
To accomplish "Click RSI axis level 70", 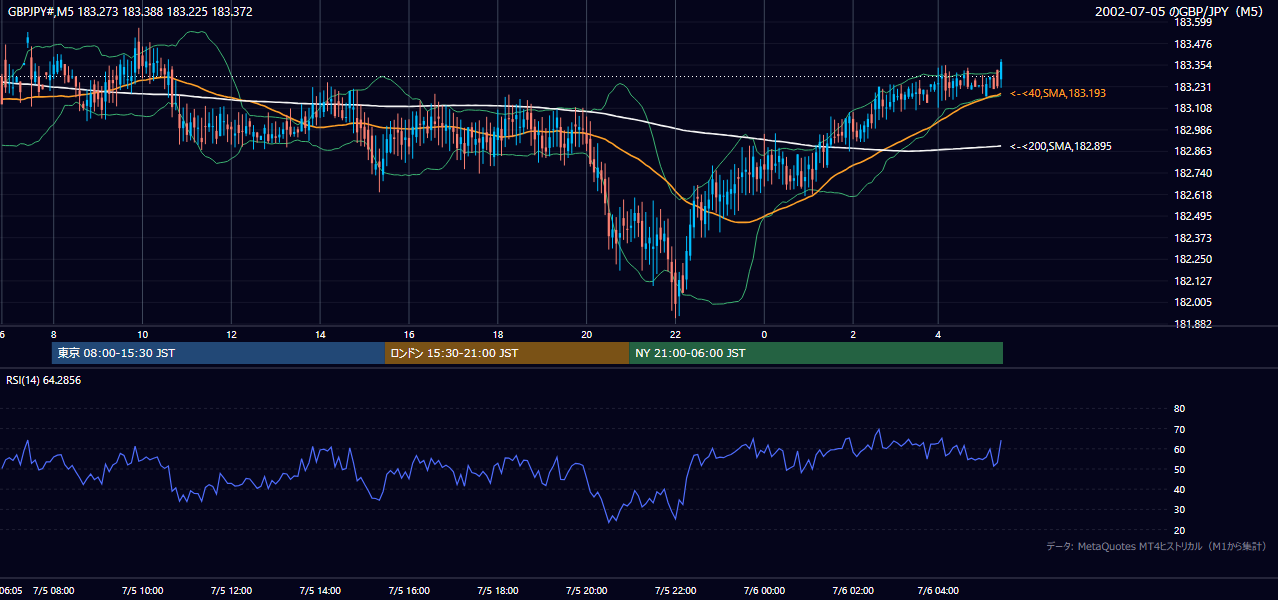I will [1179, 429].
